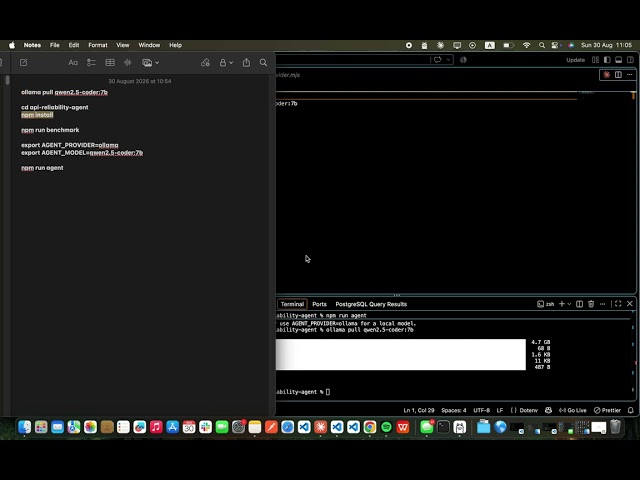Click the Prettier status item
Screen dimensions: 640x480
[607, 410]
